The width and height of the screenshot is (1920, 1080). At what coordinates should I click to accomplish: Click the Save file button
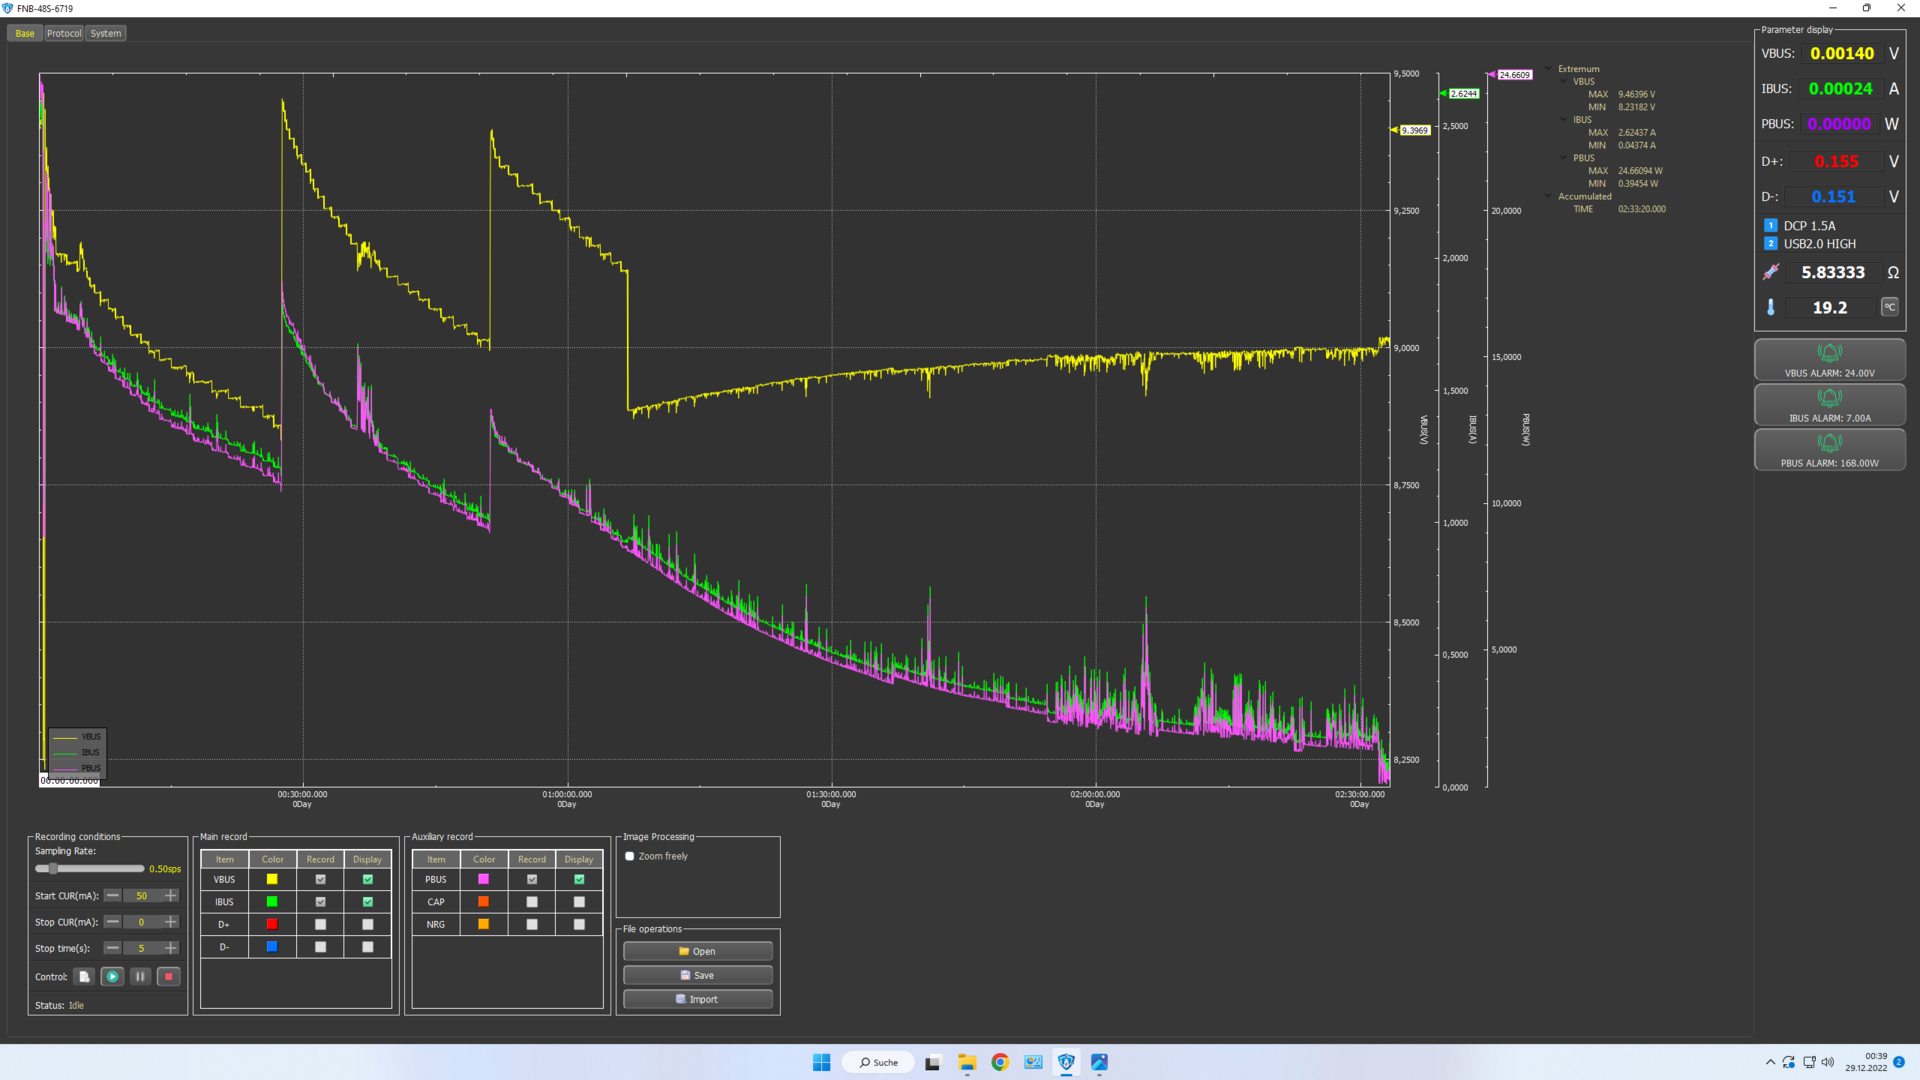pos(698,975)
